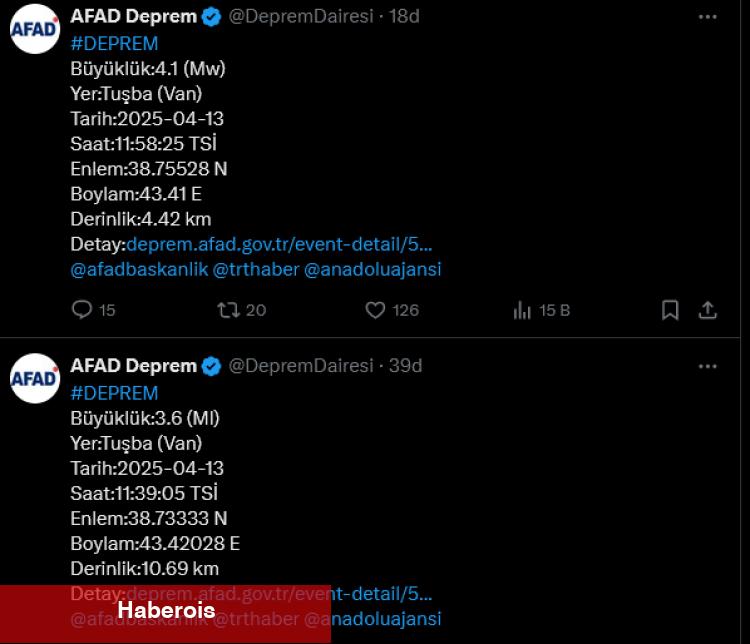This screenshot has height=644, width=750.
Task: Click AFAD profile avatar on second tweet
Action: tap(34, 378)
